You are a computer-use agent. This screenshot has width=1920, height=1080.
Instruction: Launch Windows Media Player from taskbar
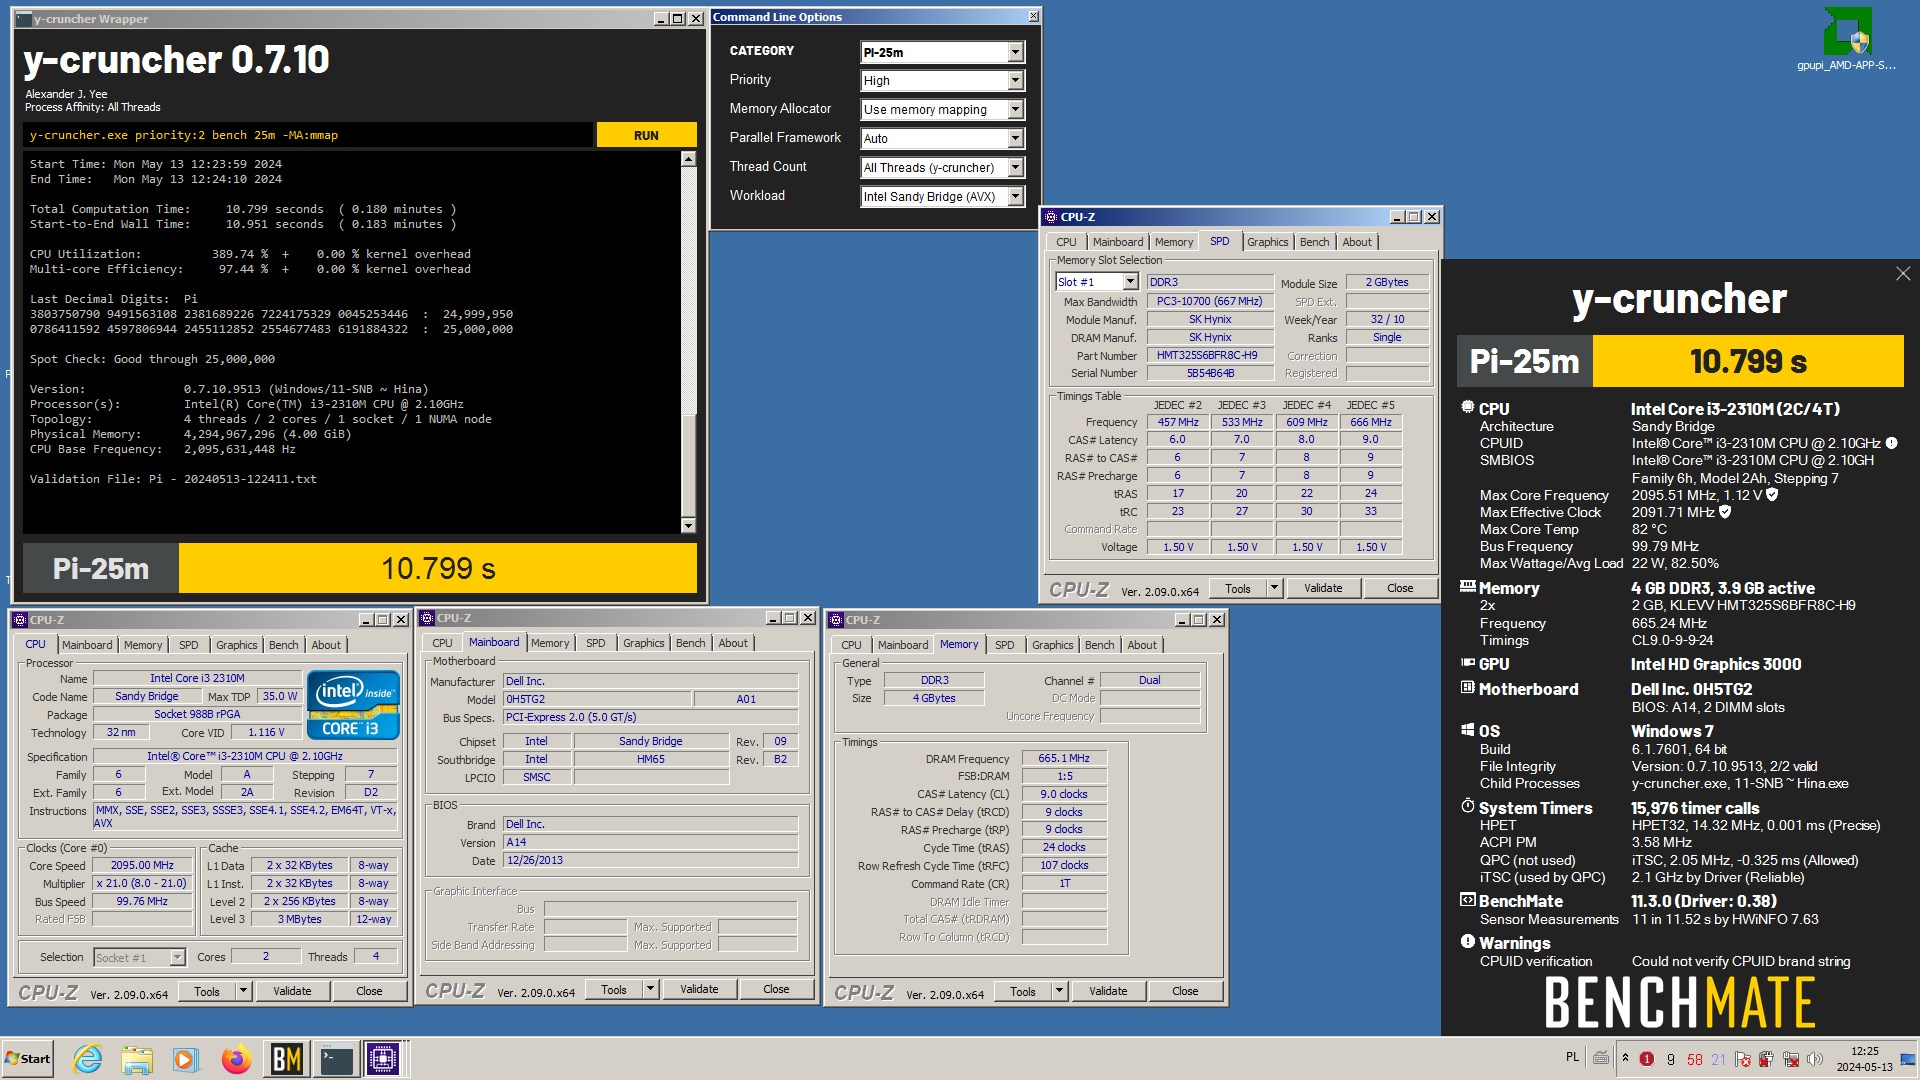(186, 1059)
